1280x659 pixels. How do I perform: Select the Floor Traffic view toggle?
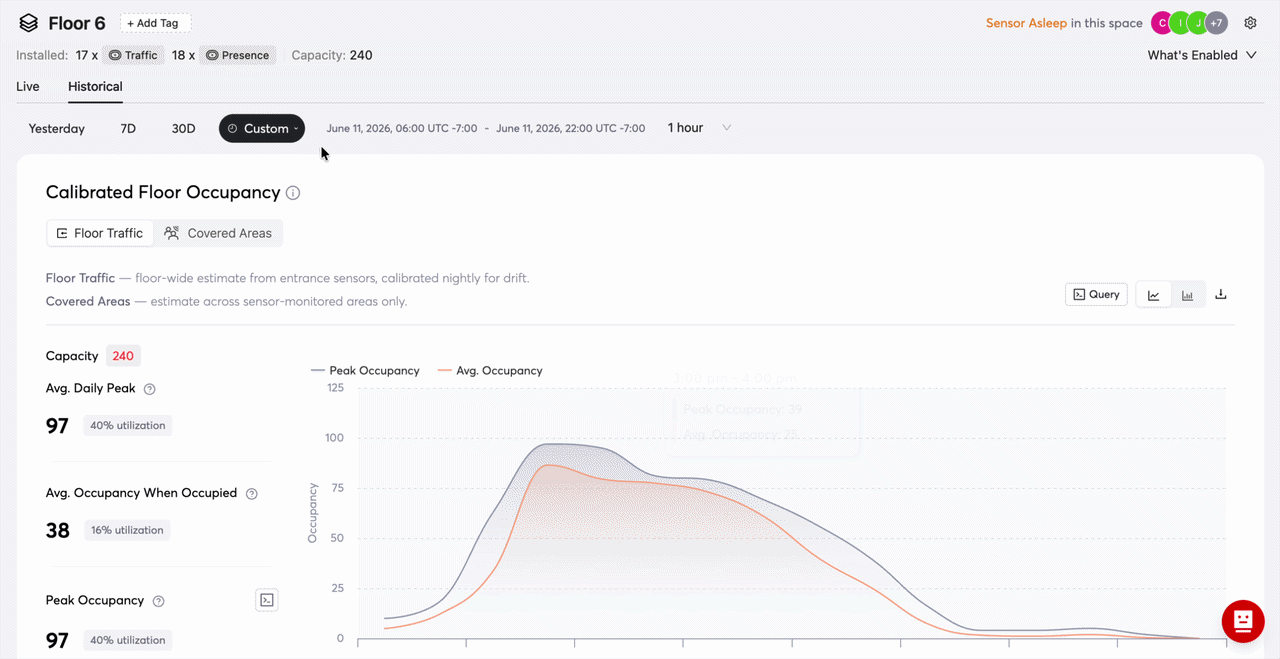[100, 233]
